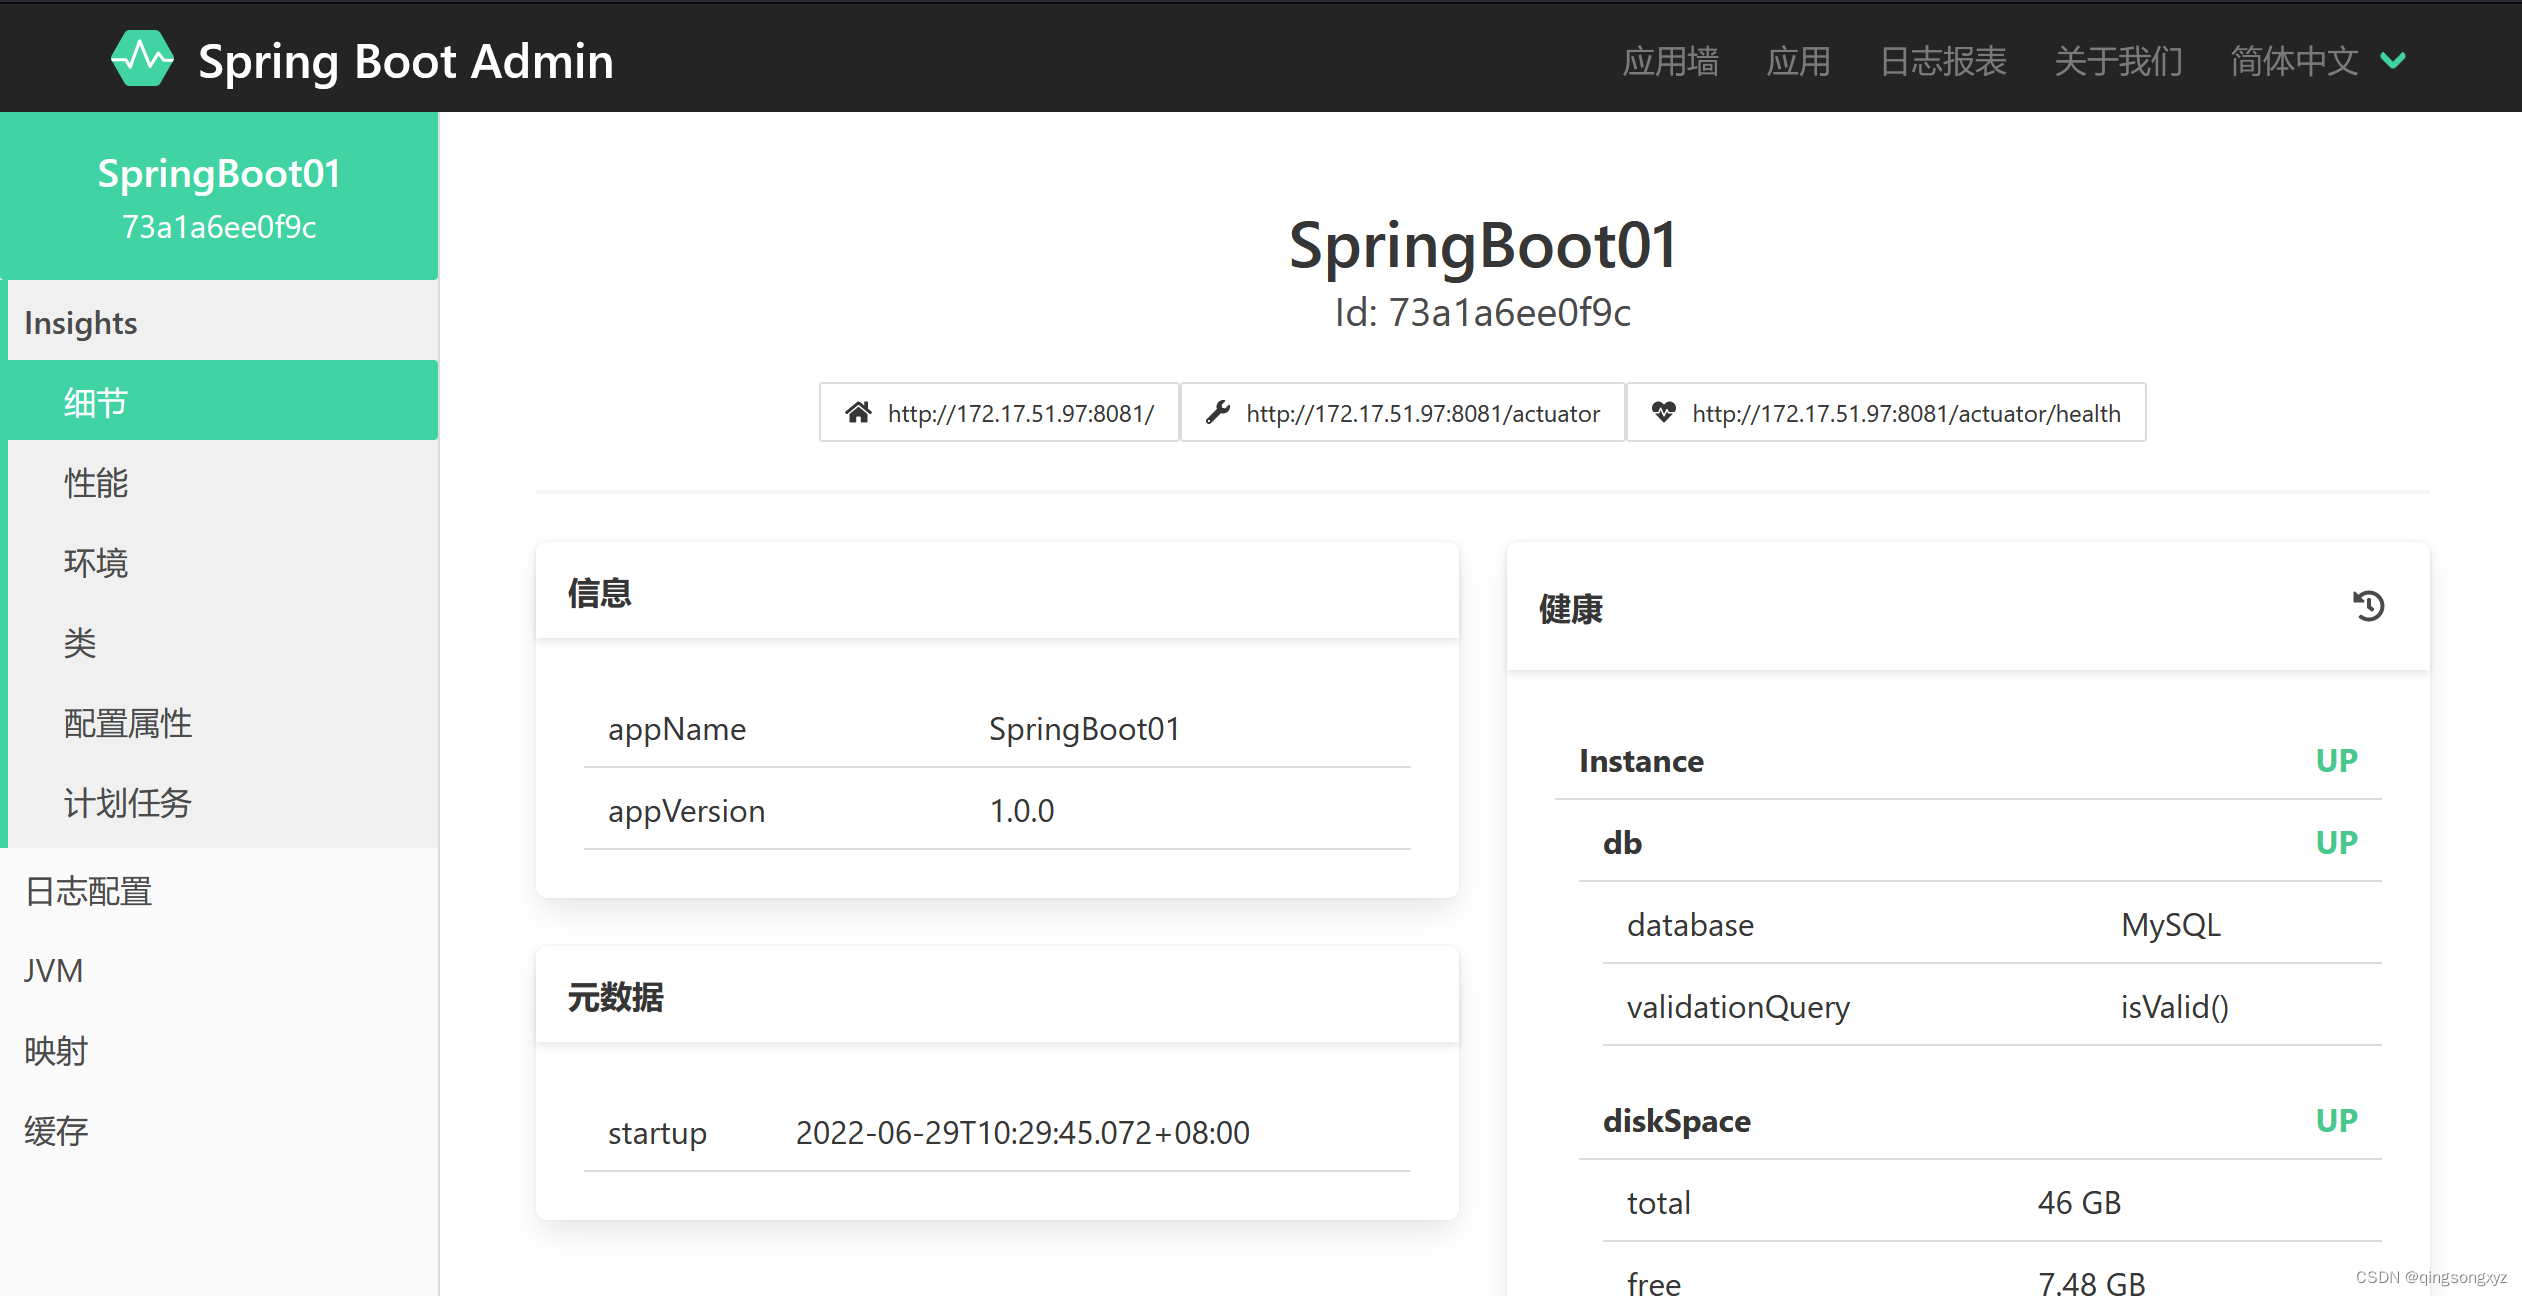Click the appName value SpringBoot01

pyautogui.click(x=1084, y=729)
